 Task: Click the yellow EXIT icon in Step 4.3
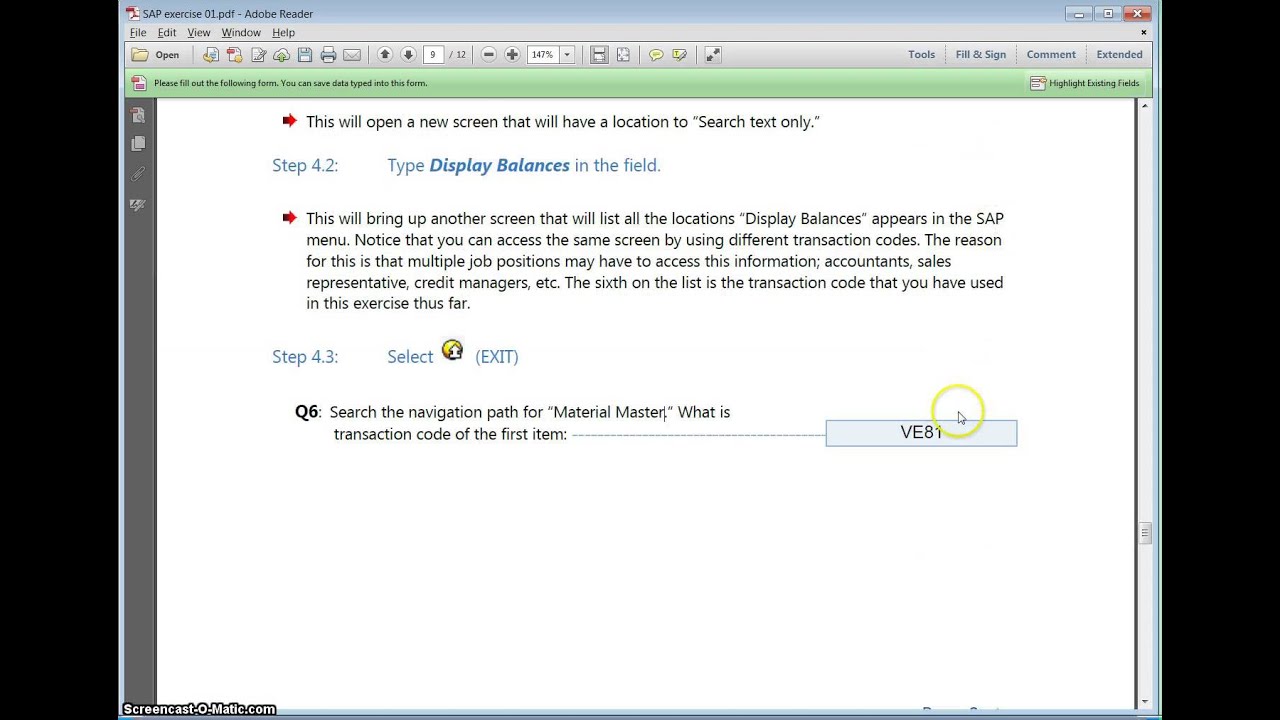click(x=453, y=350)
